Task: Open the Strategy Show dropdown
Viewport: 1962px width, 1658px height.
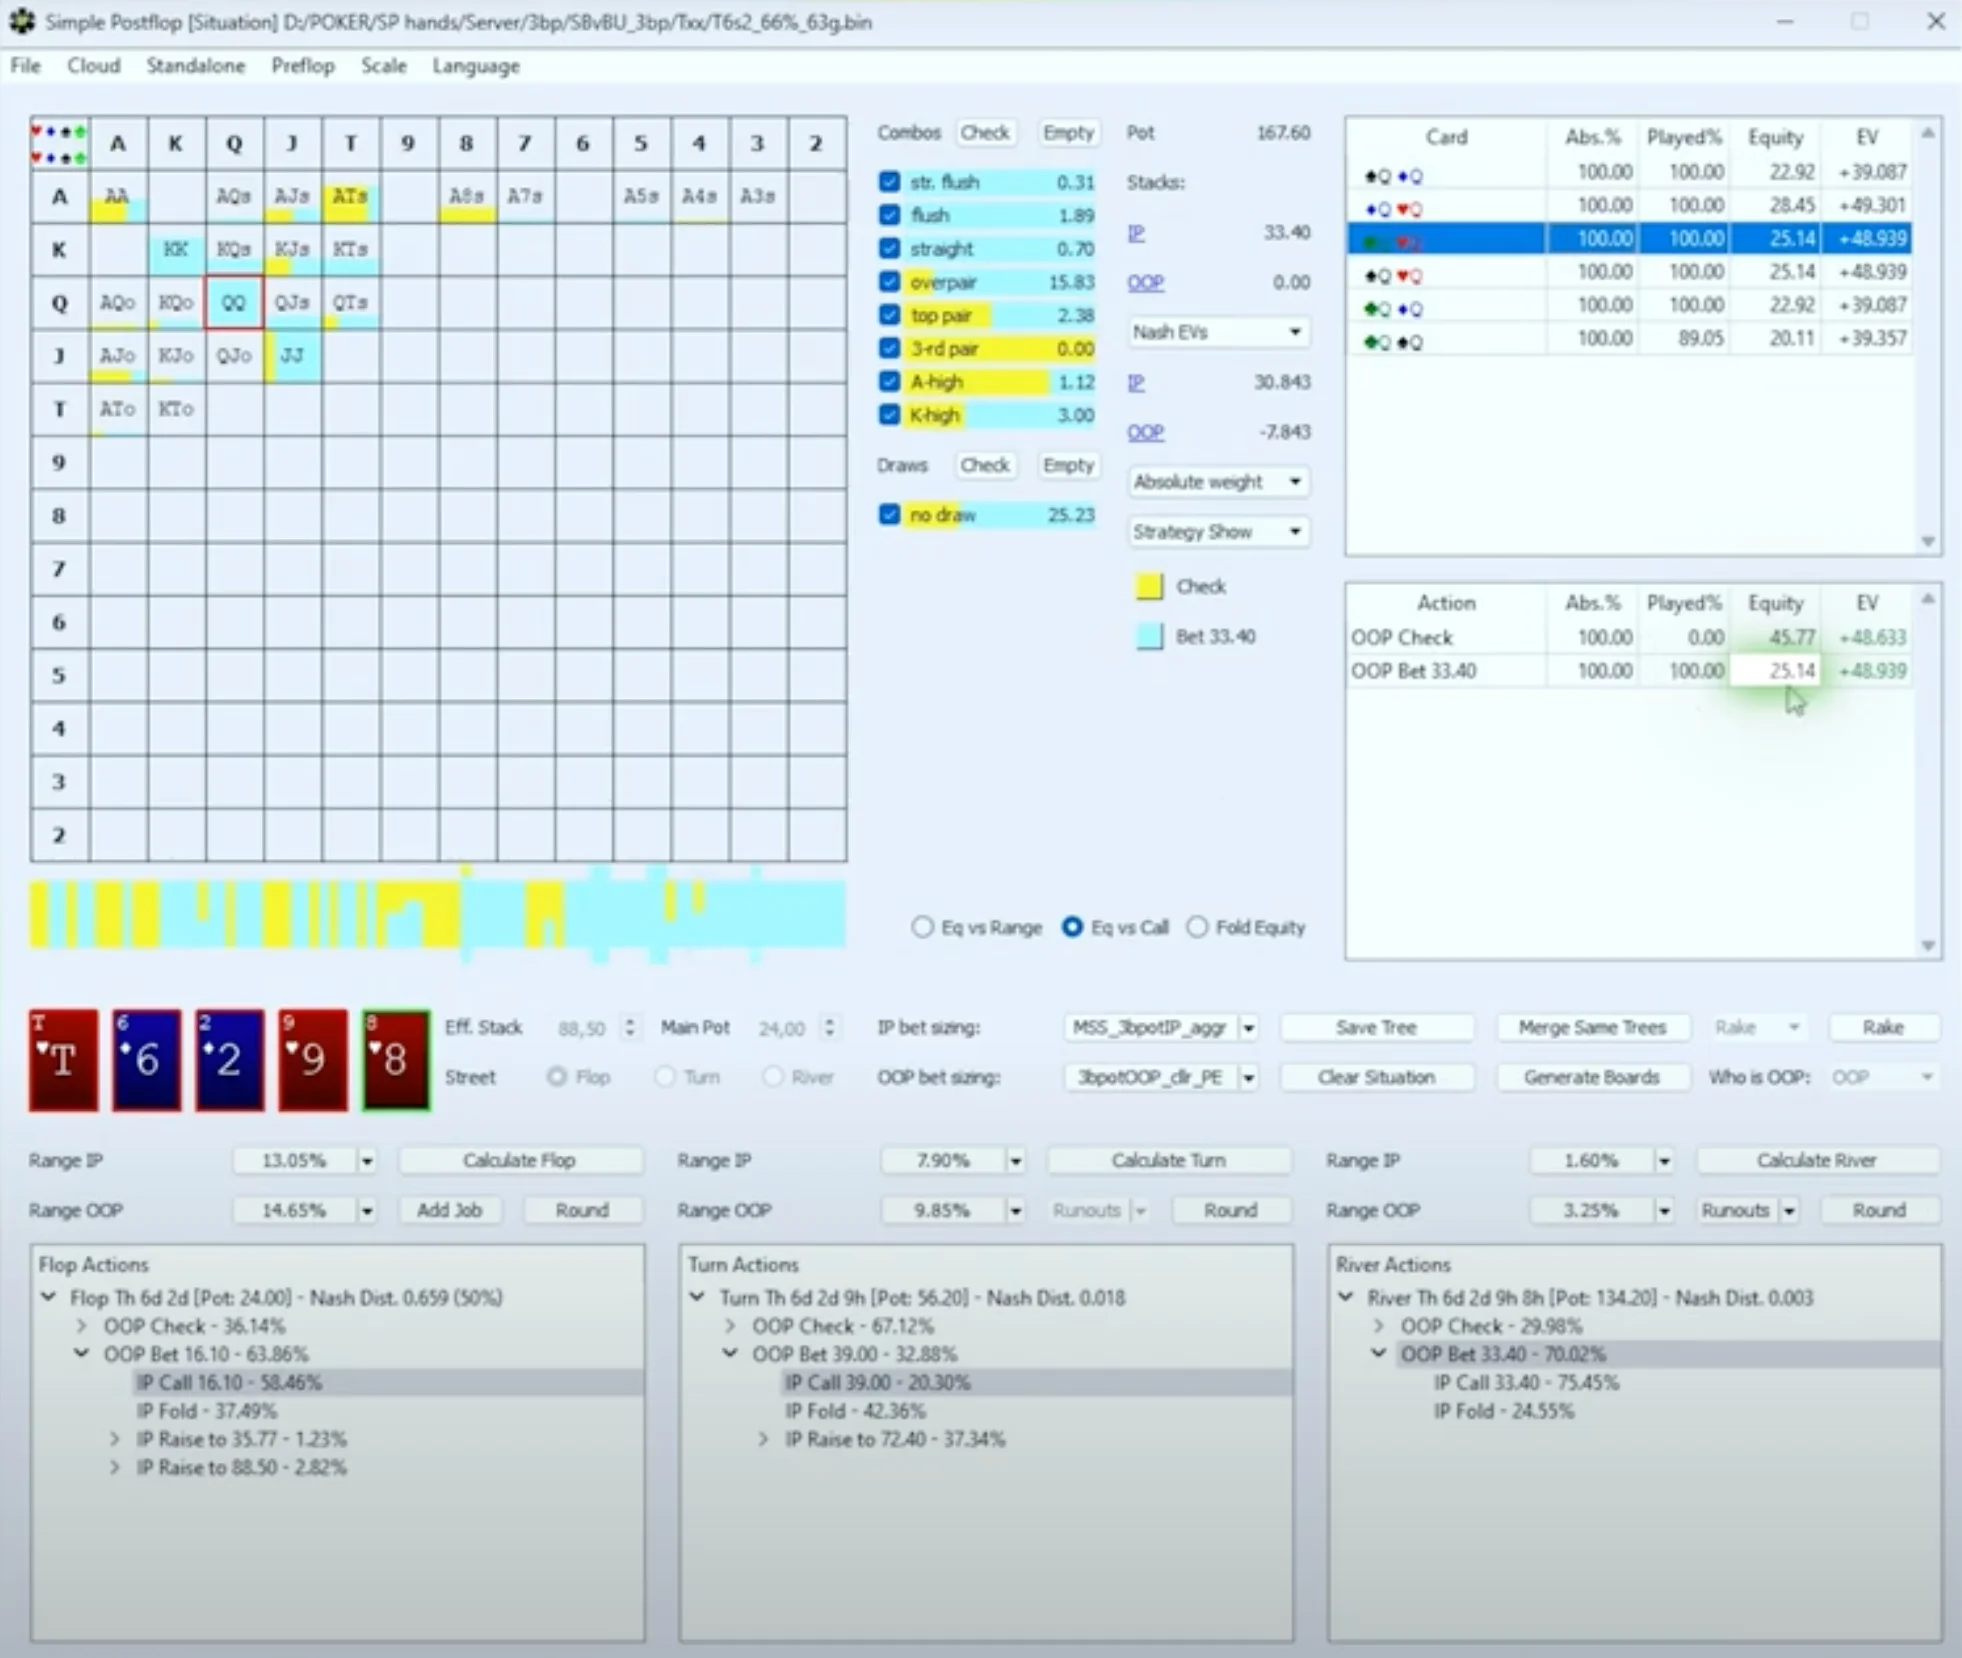Action: coord(1216,532)
